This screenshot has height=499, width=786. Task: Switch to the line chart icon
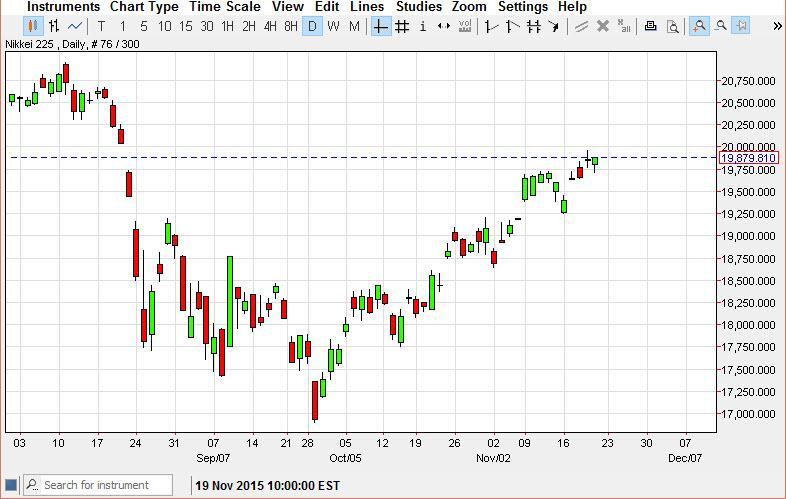tap(75, 26)
